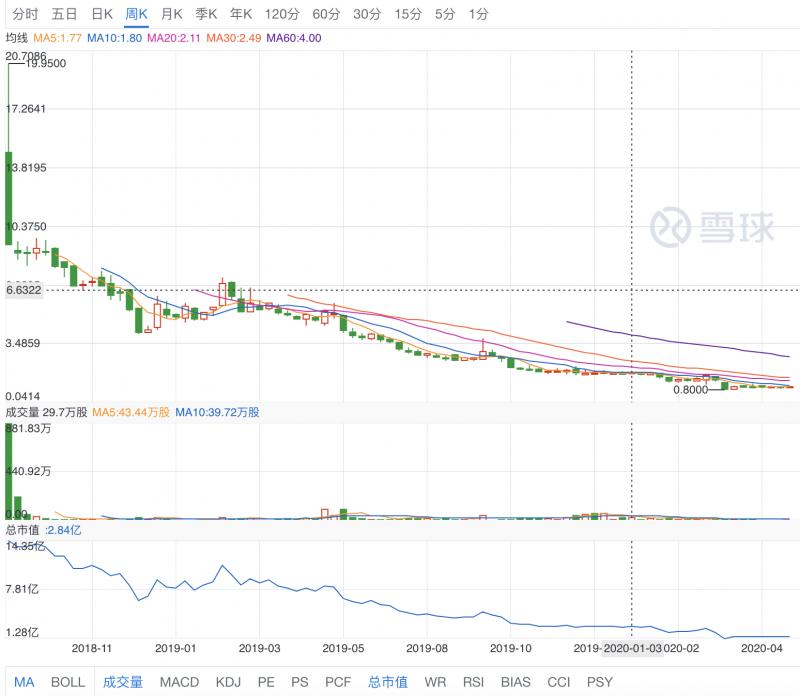Click the 成交量 29.7万股 label
This screenshot has width=800, height=696.
[46, 412]
